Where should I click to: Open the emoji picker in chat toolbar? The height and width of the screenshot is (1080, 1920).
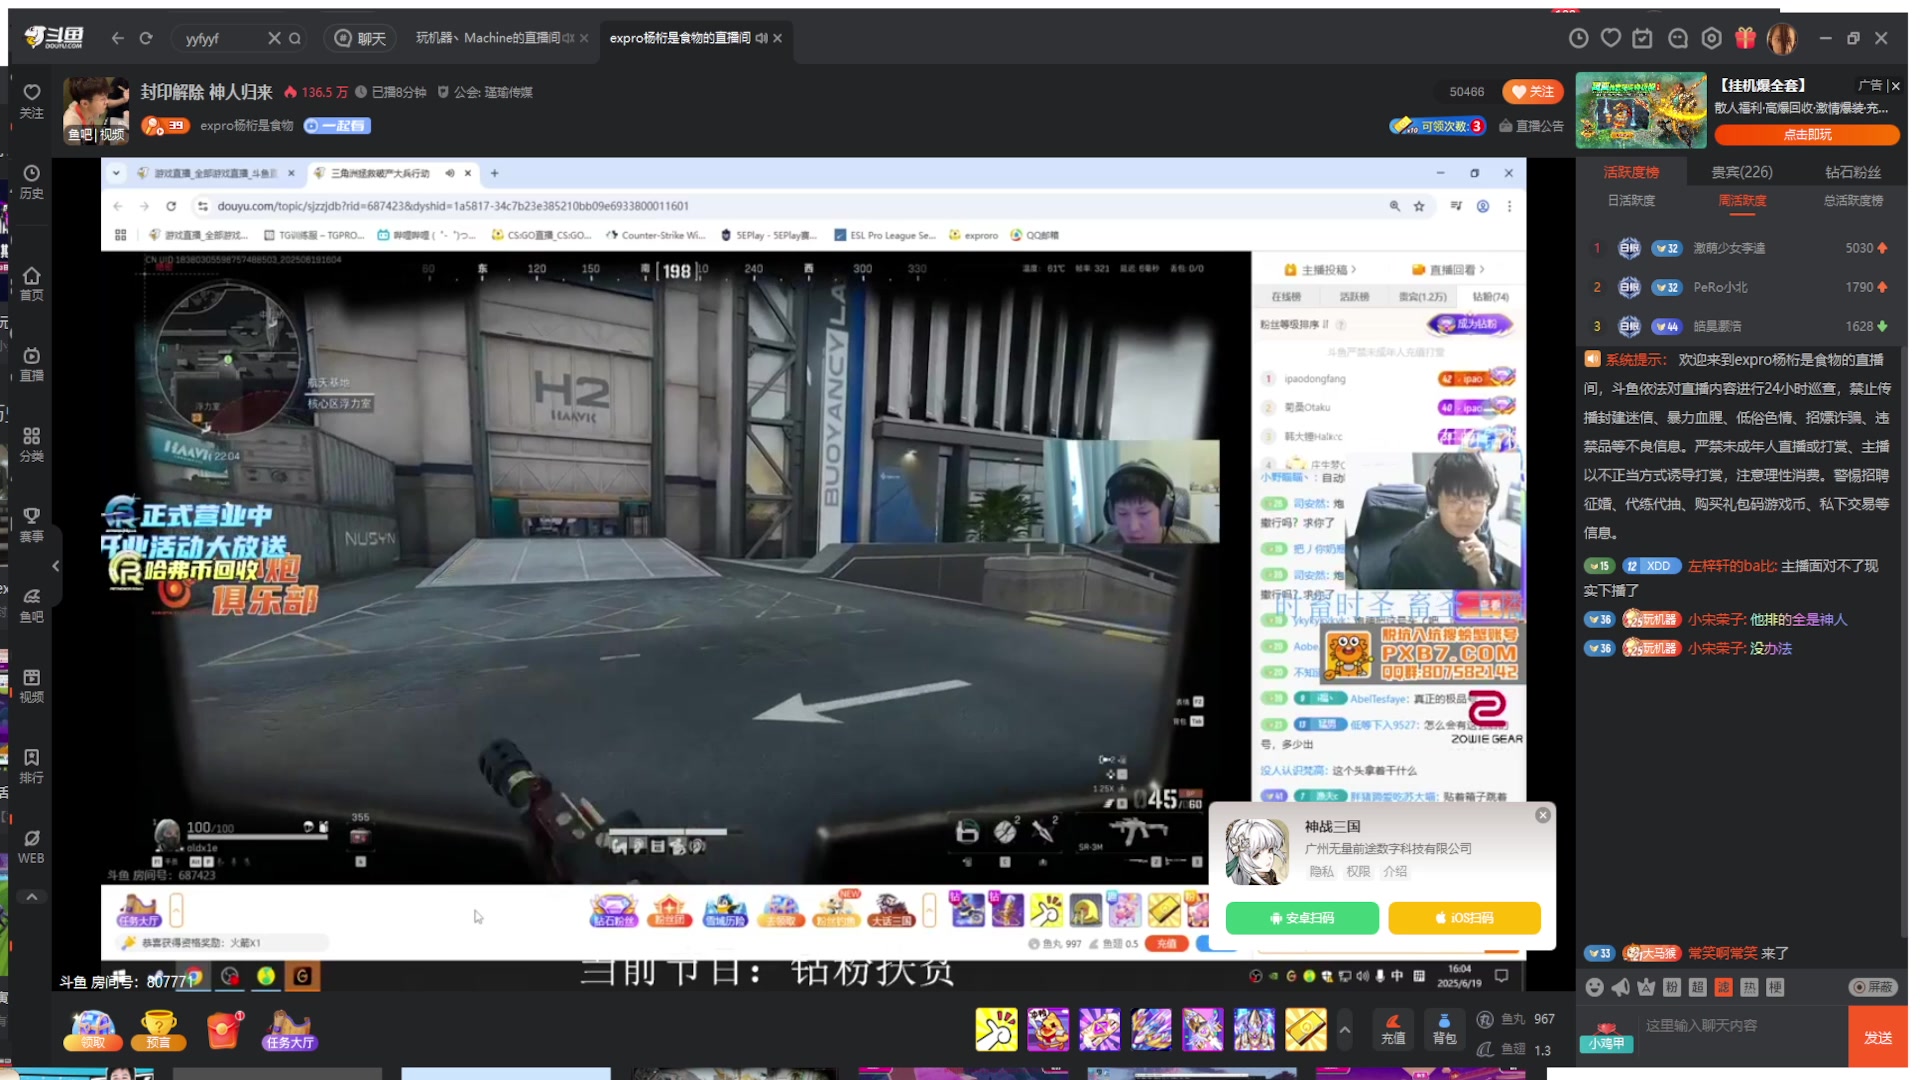point(1594,988)
